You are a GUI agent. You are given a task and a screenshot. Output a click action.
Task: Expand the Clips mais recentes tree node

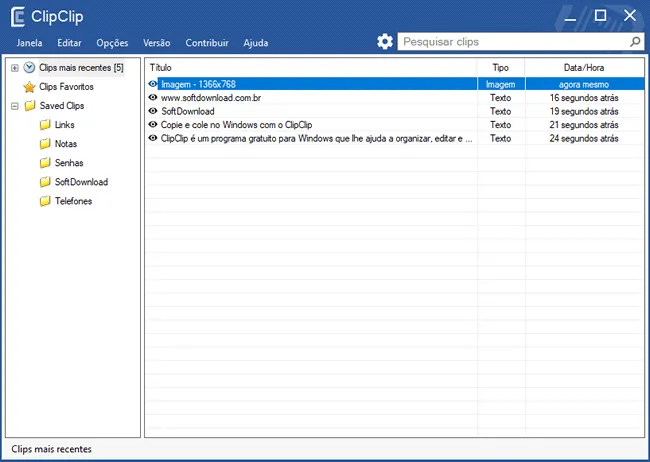(15, 68)
